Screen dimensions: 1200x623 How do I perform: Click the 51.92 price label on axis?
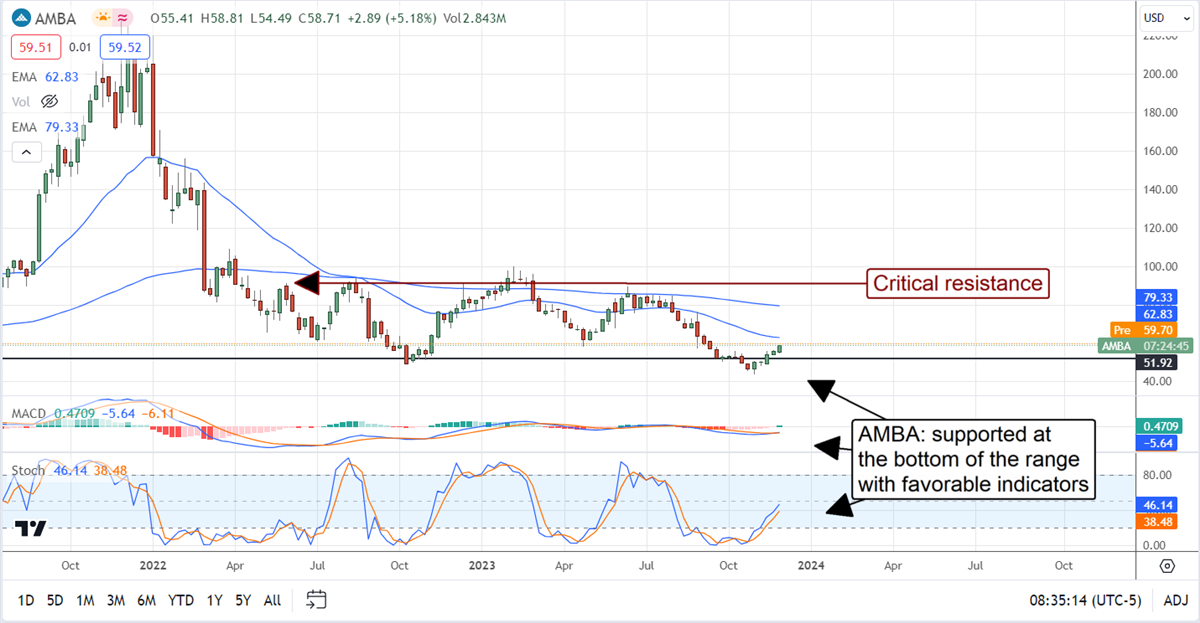pos(1160,363)
